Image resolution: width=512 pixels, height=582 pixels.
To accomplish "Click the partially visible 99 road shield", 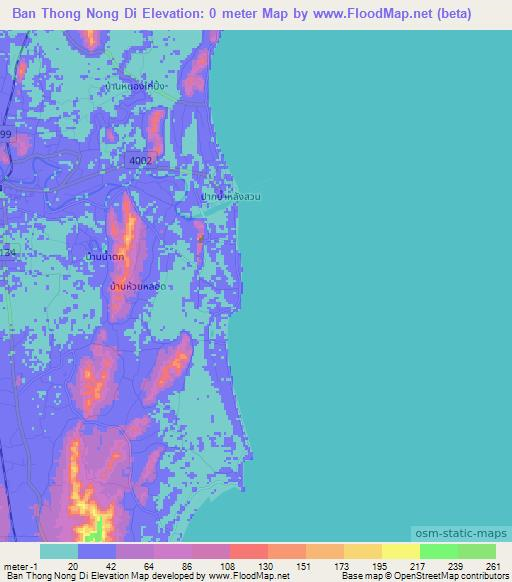I will coord(7,134).
